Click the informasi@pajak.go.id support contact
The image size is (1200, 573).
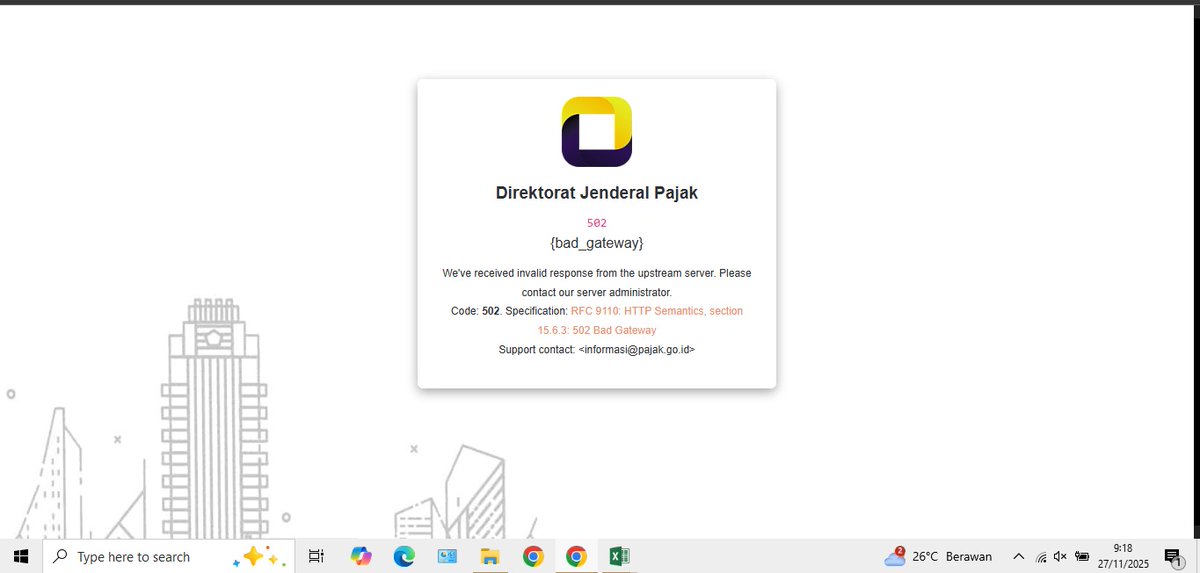tap(636, 349)
